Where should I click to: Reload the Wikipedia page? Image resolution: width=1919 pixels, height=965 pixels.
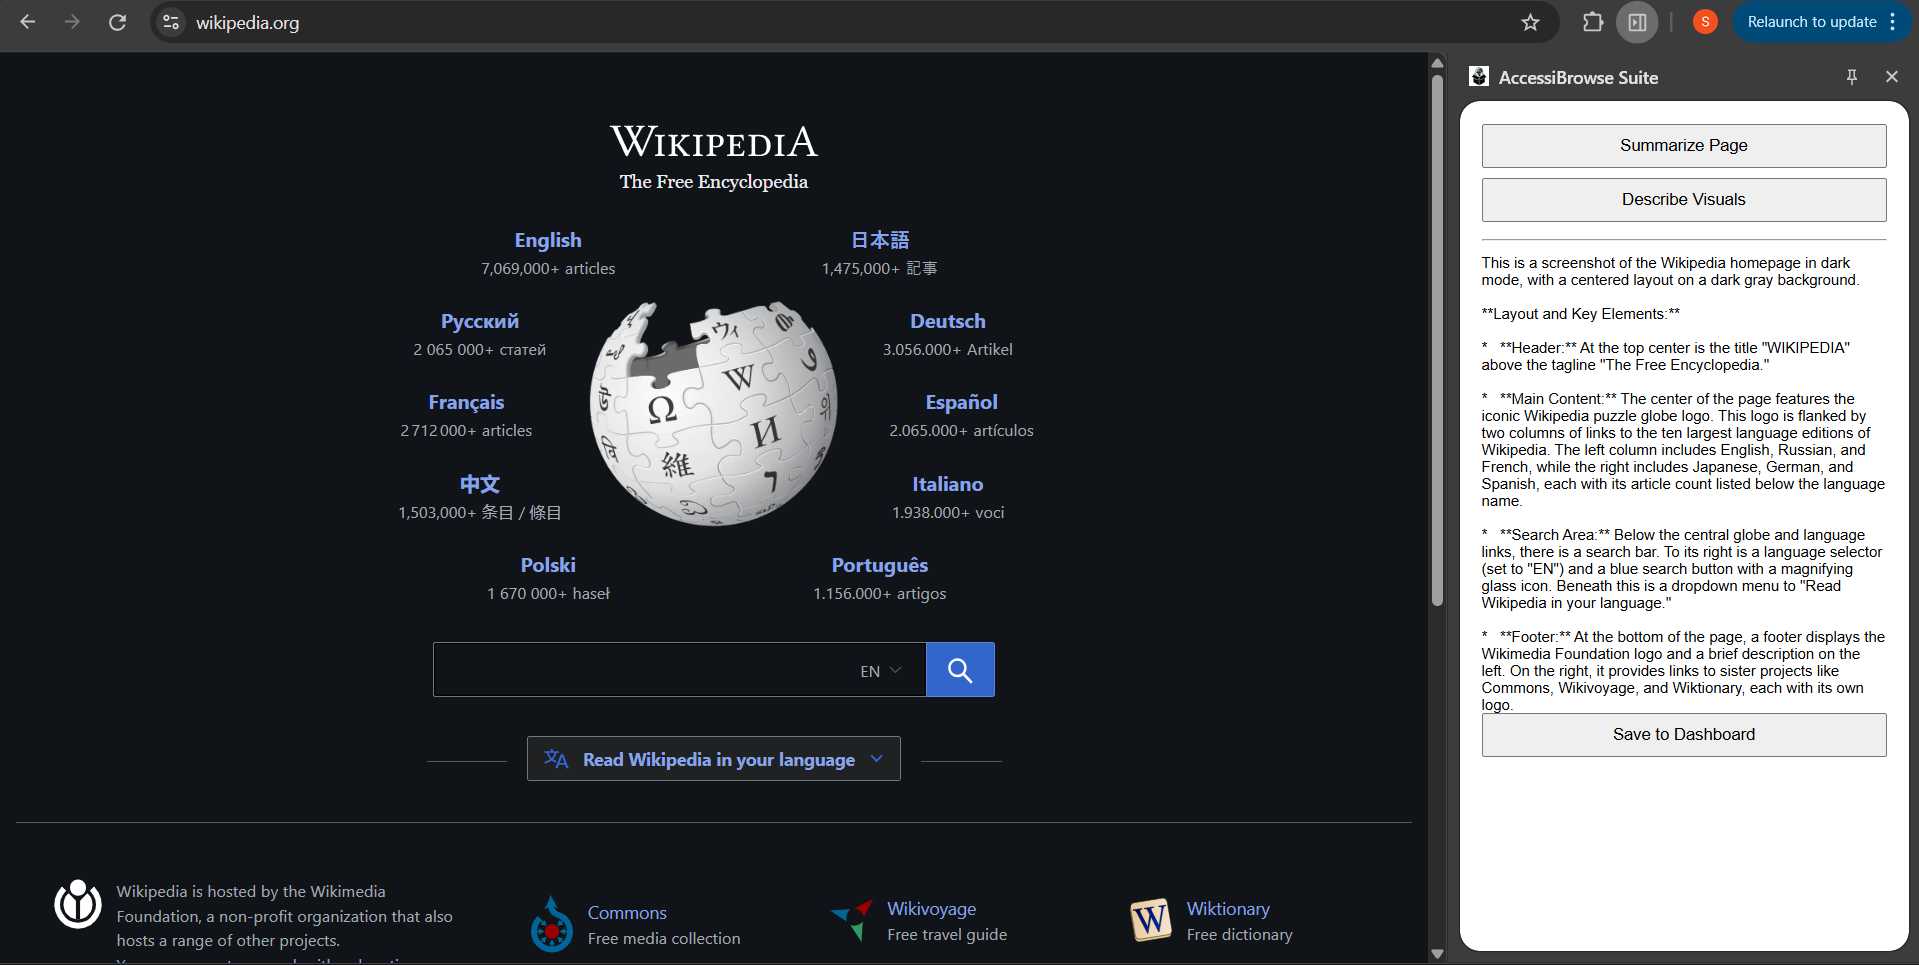(117, 22)
